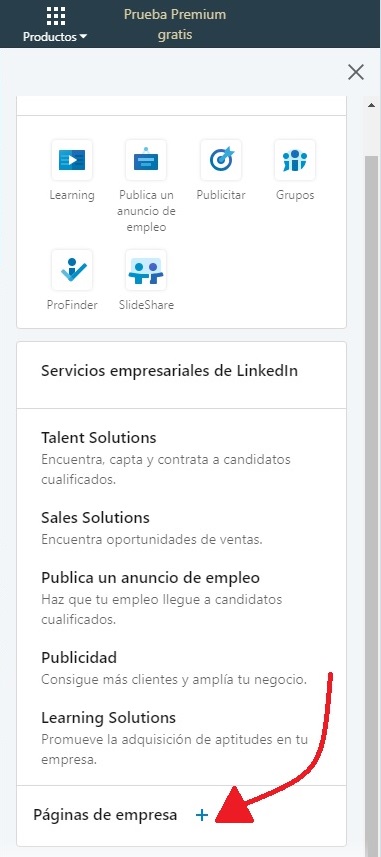This screenshot has height=857, width=381.
Task: Choose the Publica un anuncio de empleo service entry
Action: pos(150,577)
